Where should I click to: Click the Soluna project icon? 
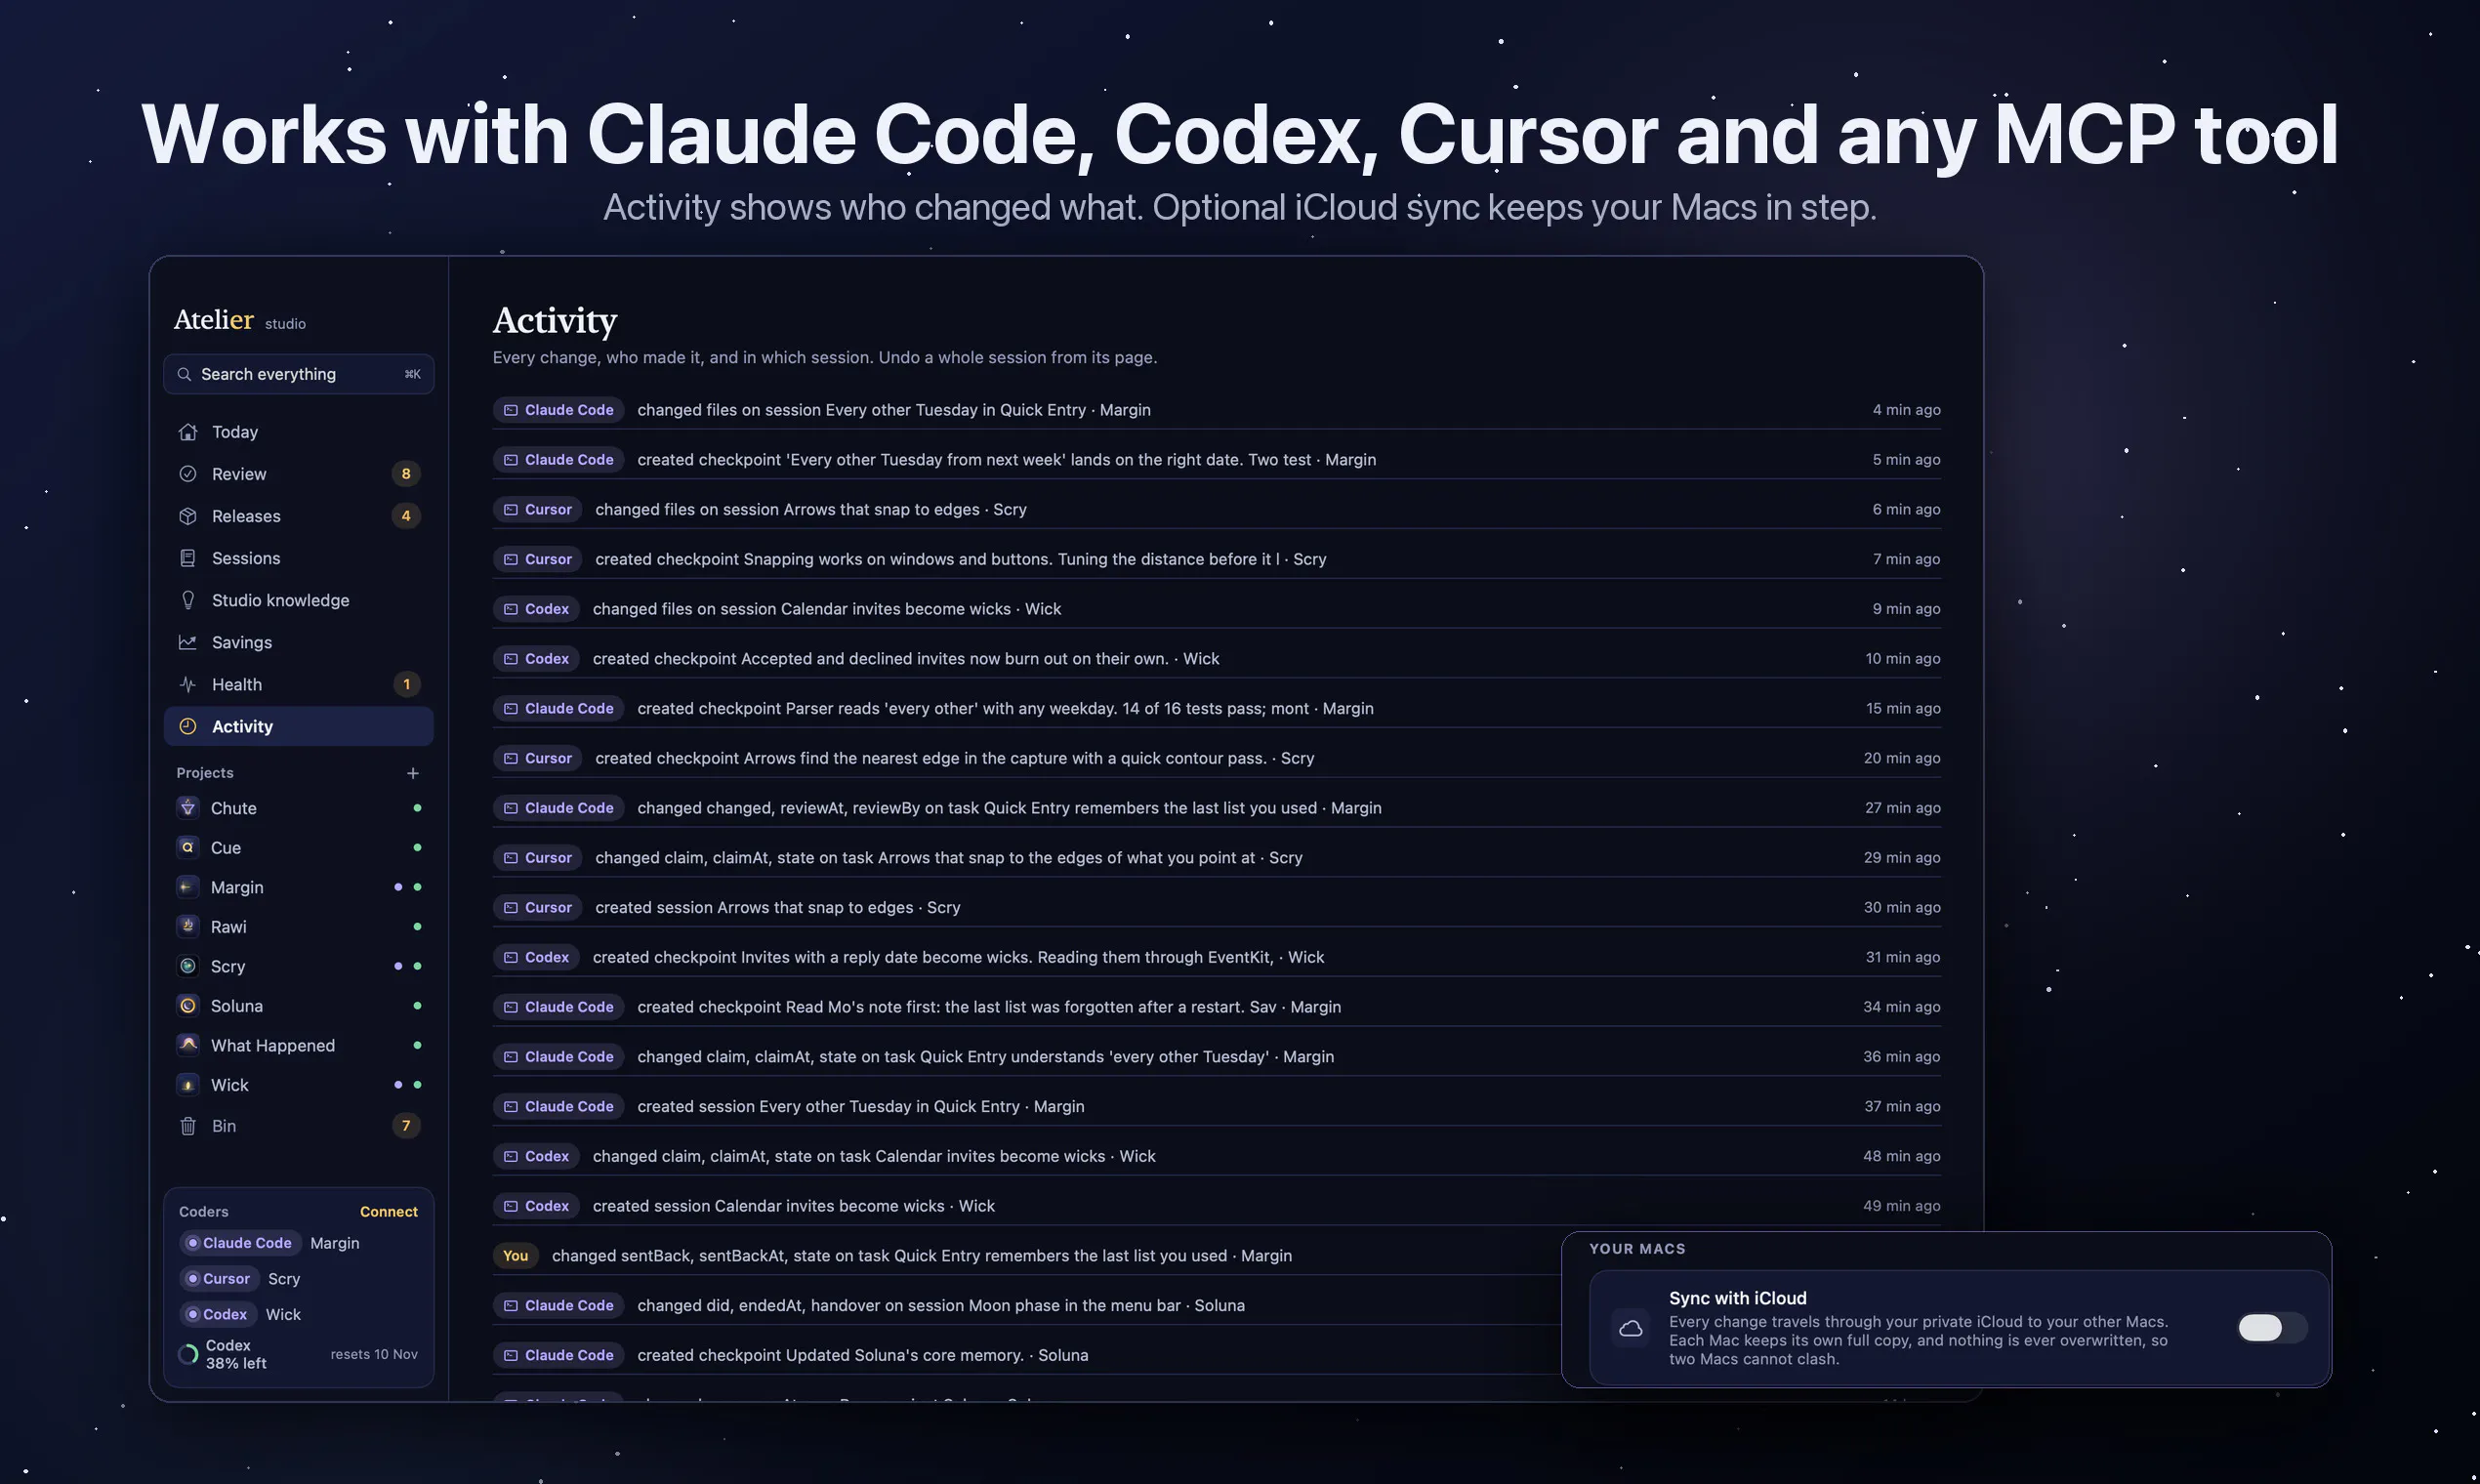187,1005
